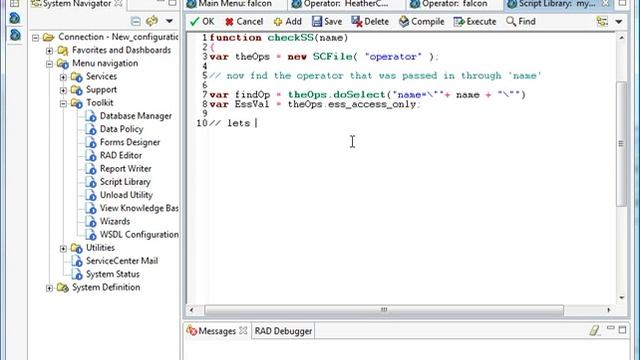Viewport: 640px width, 360px height.
Task: Clear messages with the eraser icon
Action: click(594, 330)
